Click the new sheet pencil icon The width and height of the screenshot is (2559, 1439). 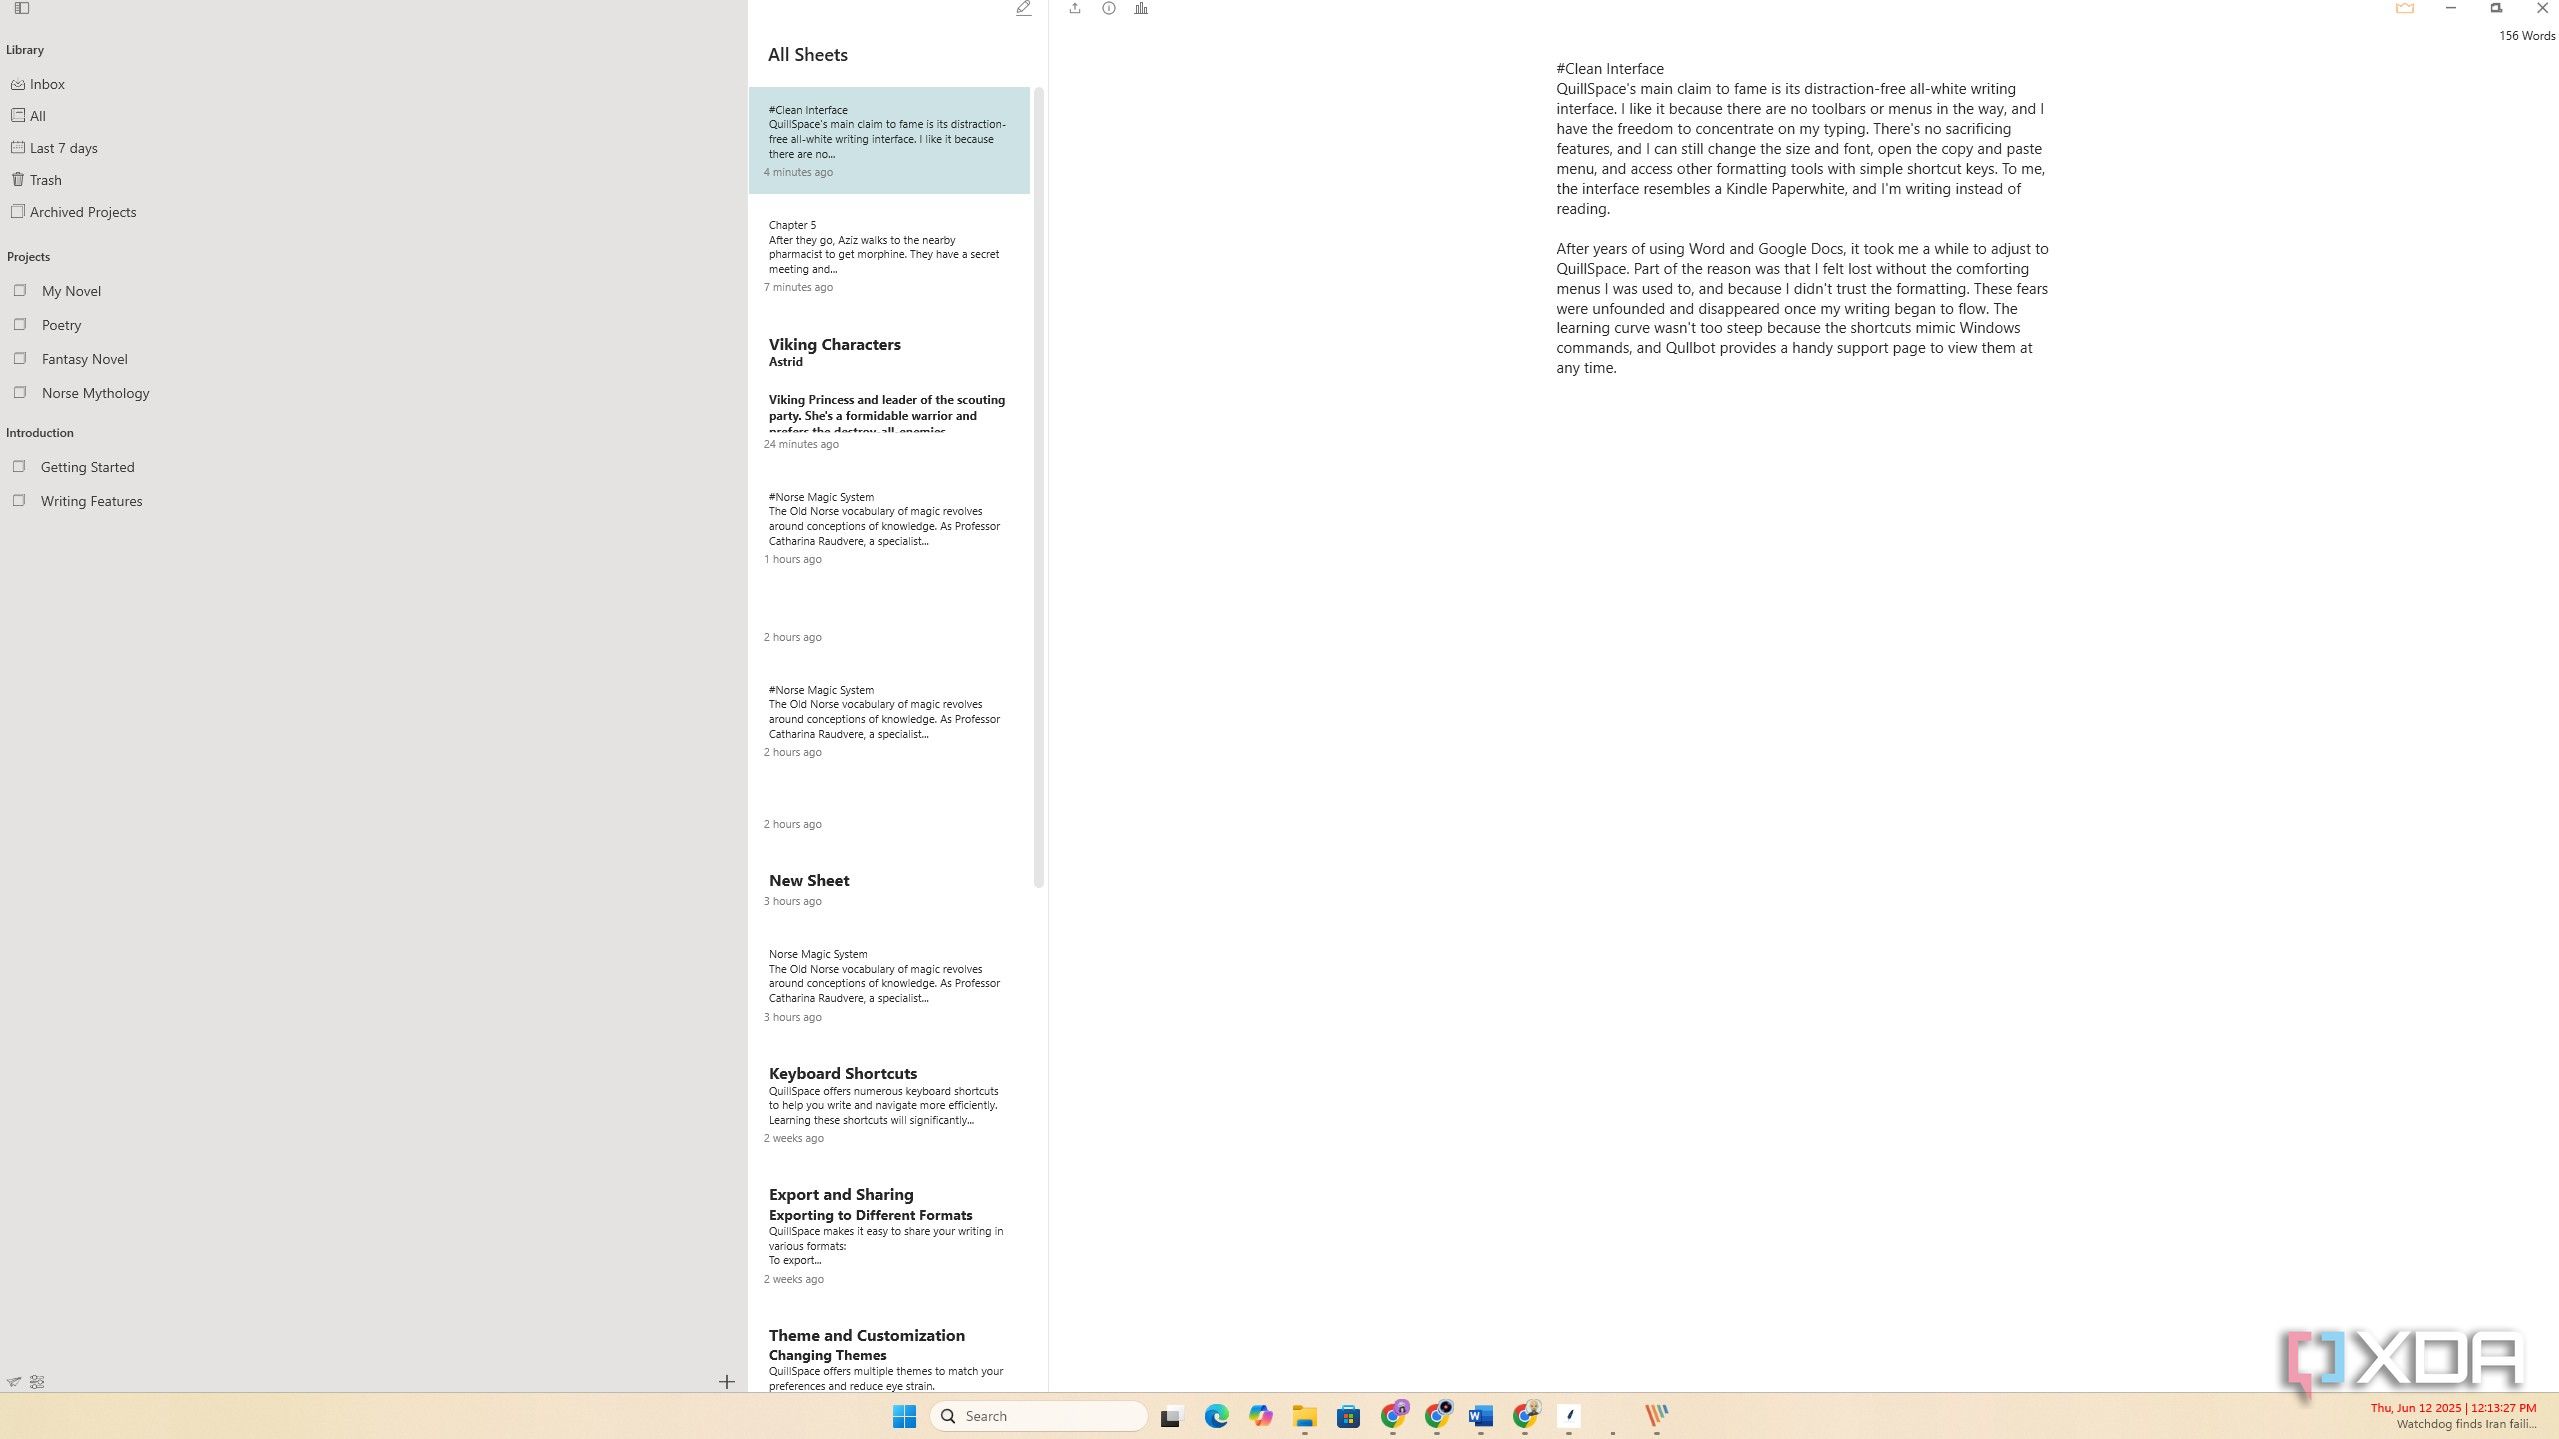(1023, 8)
